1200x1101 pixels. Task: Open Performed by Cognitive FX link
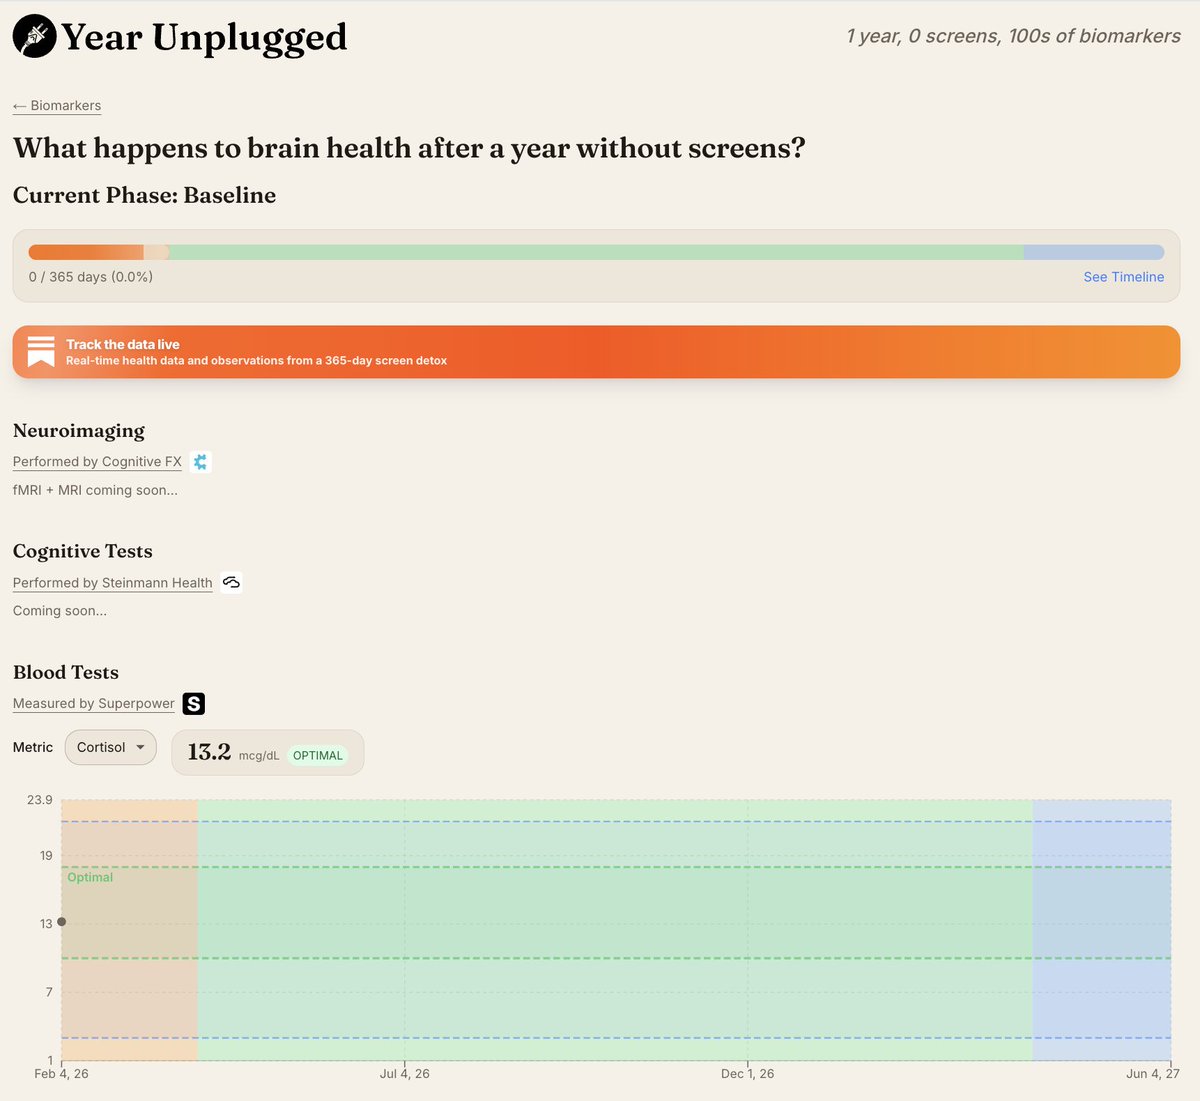pyautogui.click(x=97, y=462)
